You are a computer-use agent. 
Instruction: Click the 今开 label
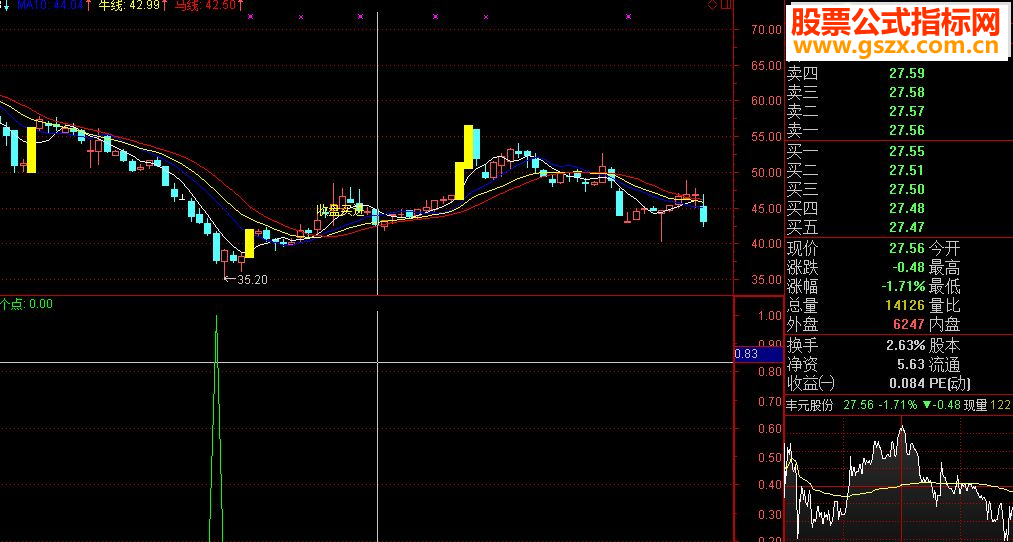pyautogui.click(x=945, y=248)
